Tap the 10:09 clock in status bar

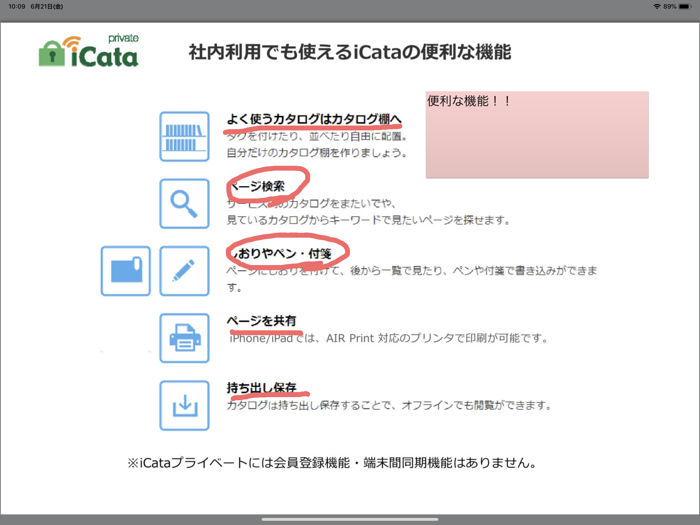pyautogui.click(x=17, y=6)
